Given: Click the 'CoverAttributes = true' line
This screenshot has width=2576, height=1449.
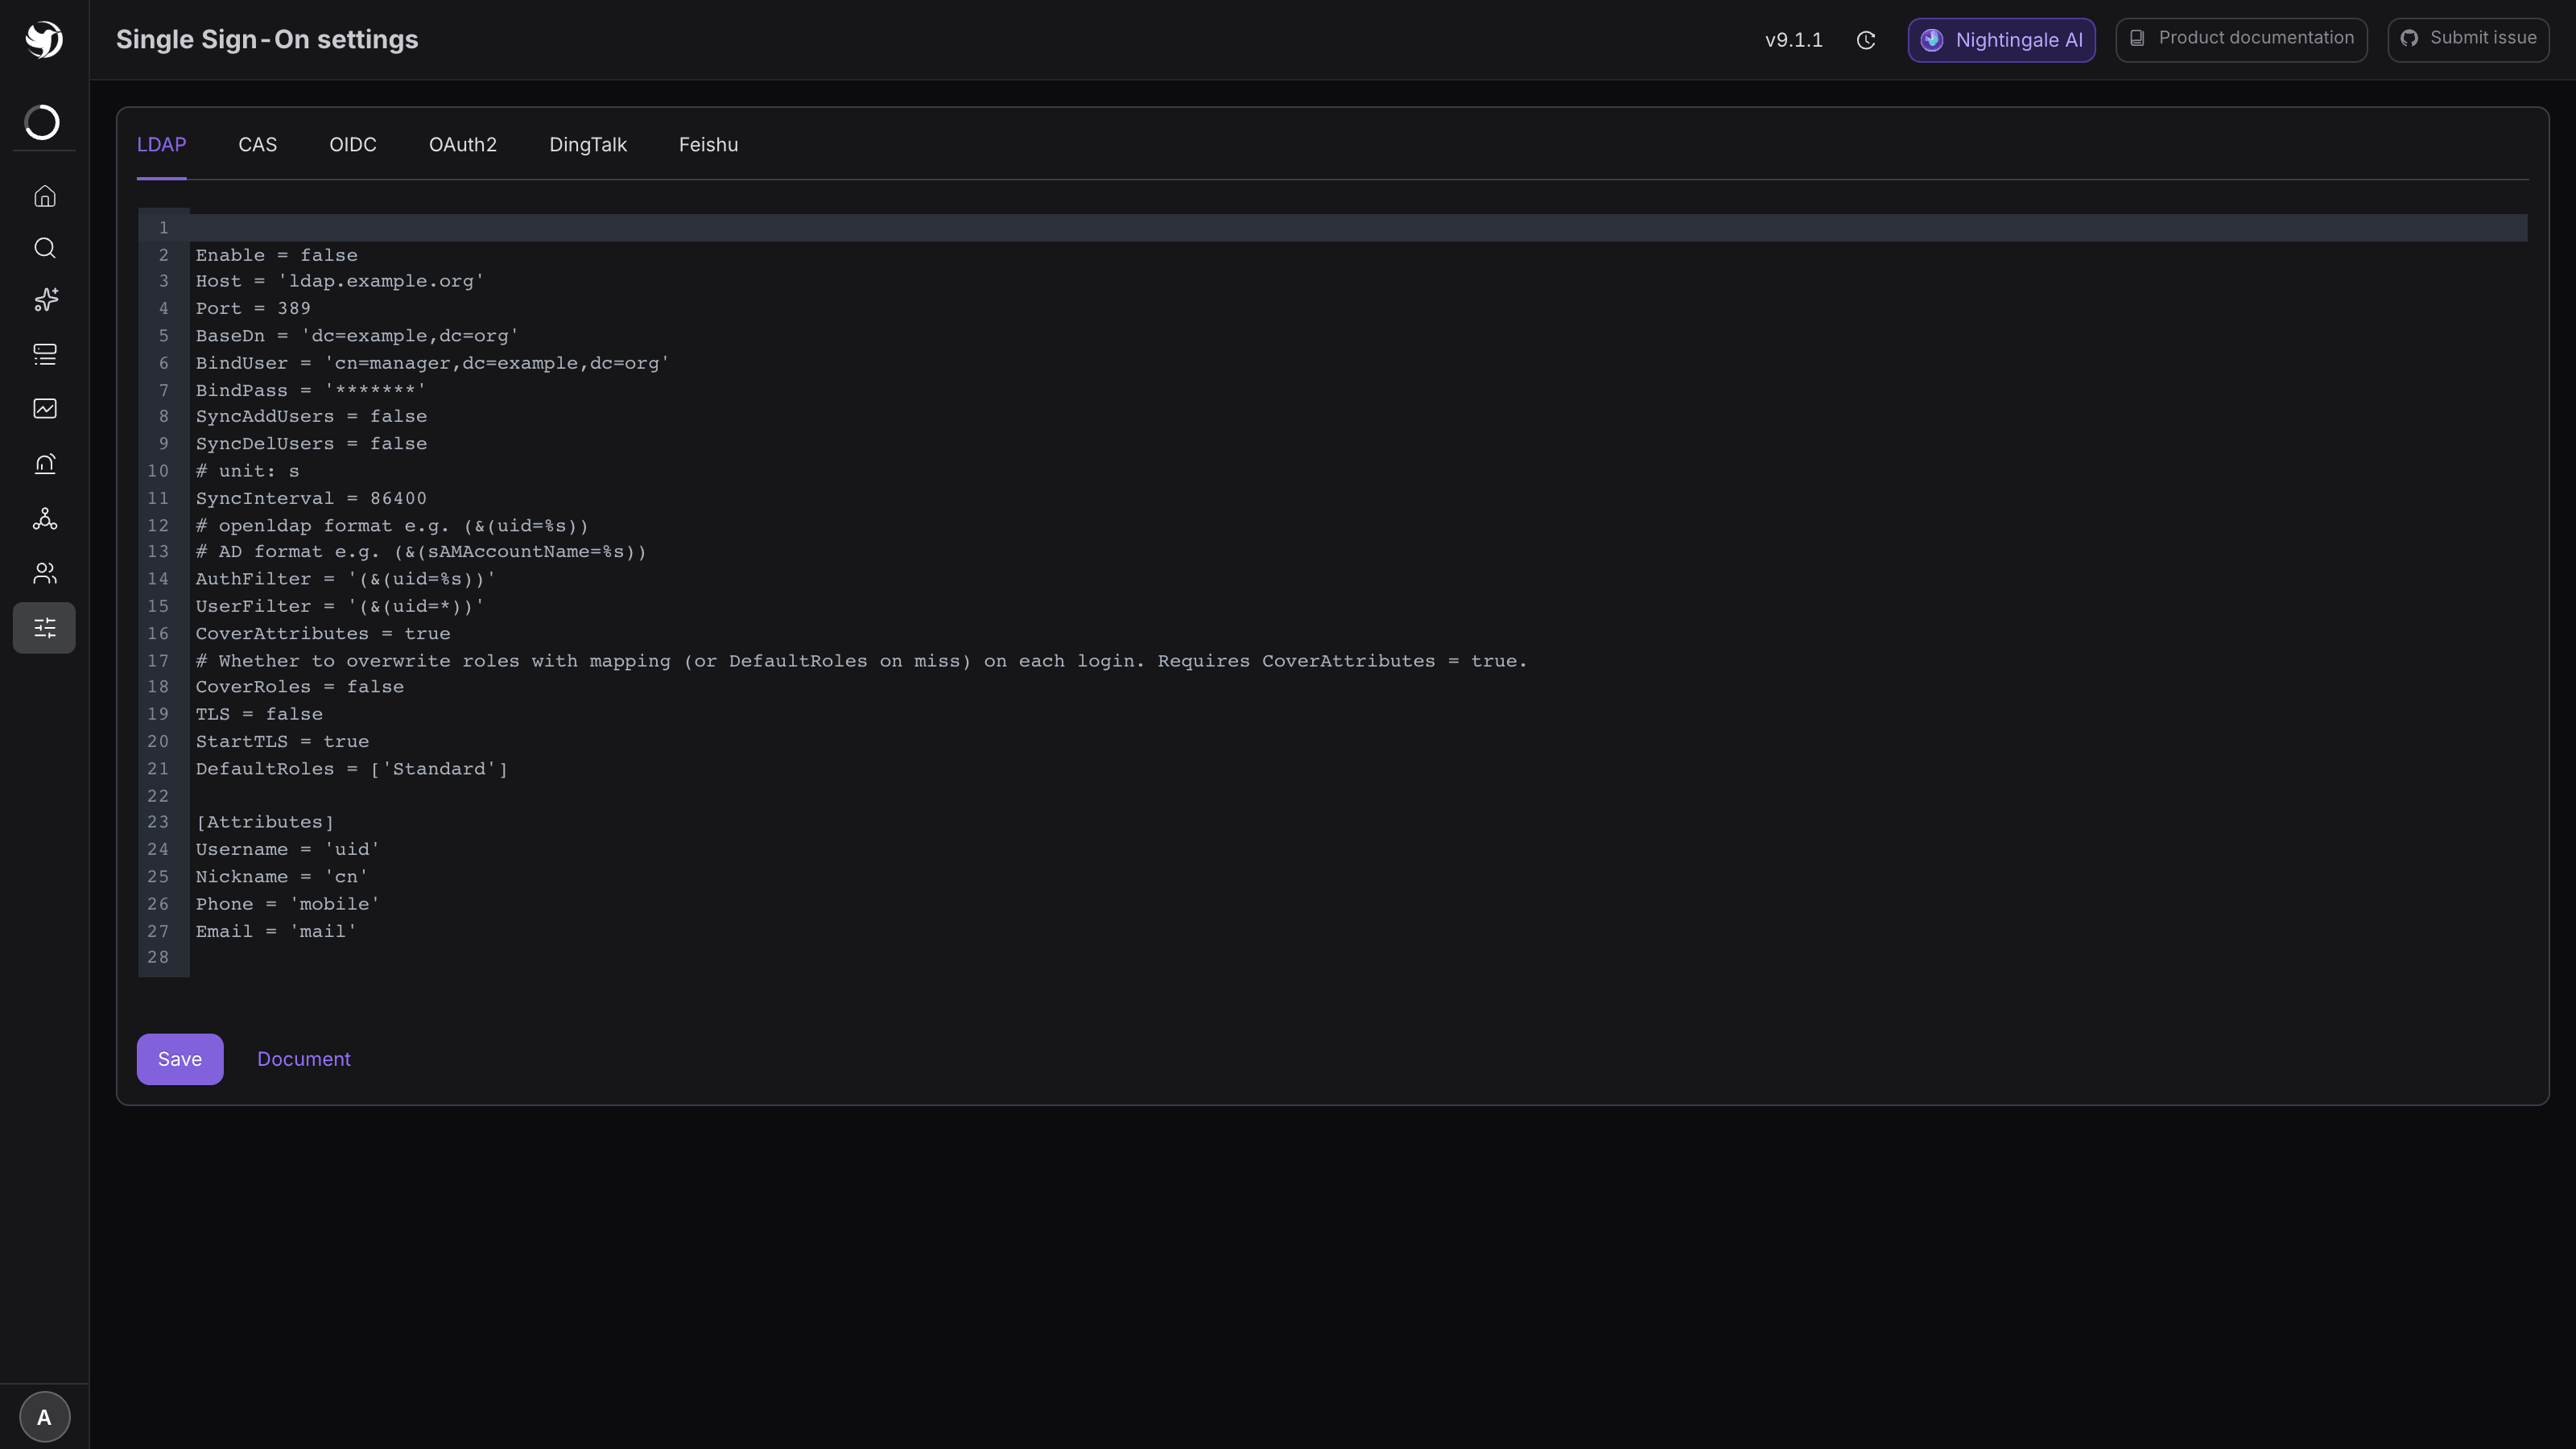Looking at the screenshot, I should (323, 633).
